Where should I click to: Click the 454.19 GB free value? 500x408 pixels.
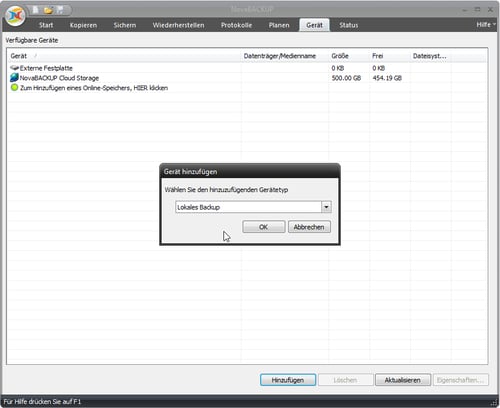click(x=387, y=78)
